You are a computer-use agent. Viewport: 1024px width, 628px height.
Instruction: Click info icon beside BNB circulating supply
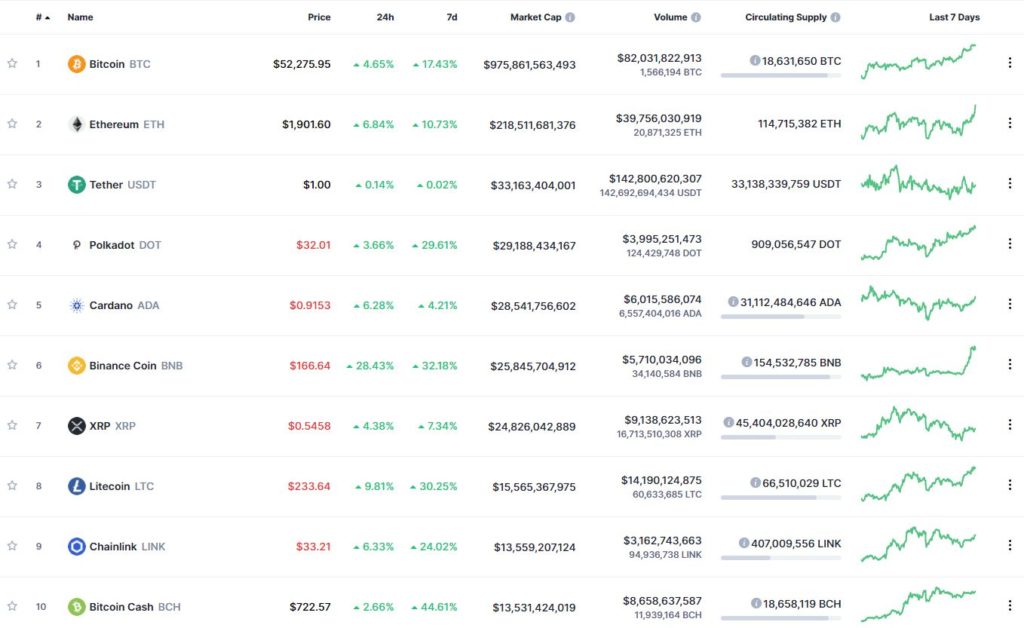point(746,362)
